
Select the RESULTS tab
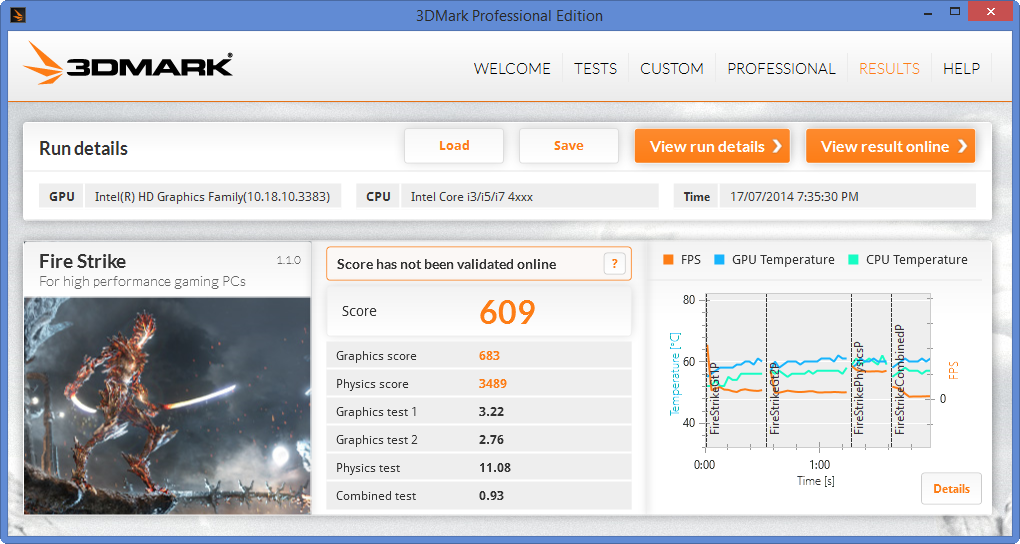889,69
